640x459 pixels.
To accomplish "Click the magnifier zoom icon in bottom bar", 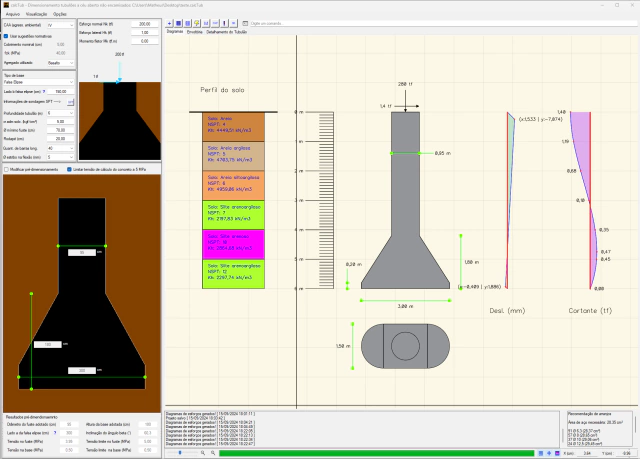I will click(202, 453).
